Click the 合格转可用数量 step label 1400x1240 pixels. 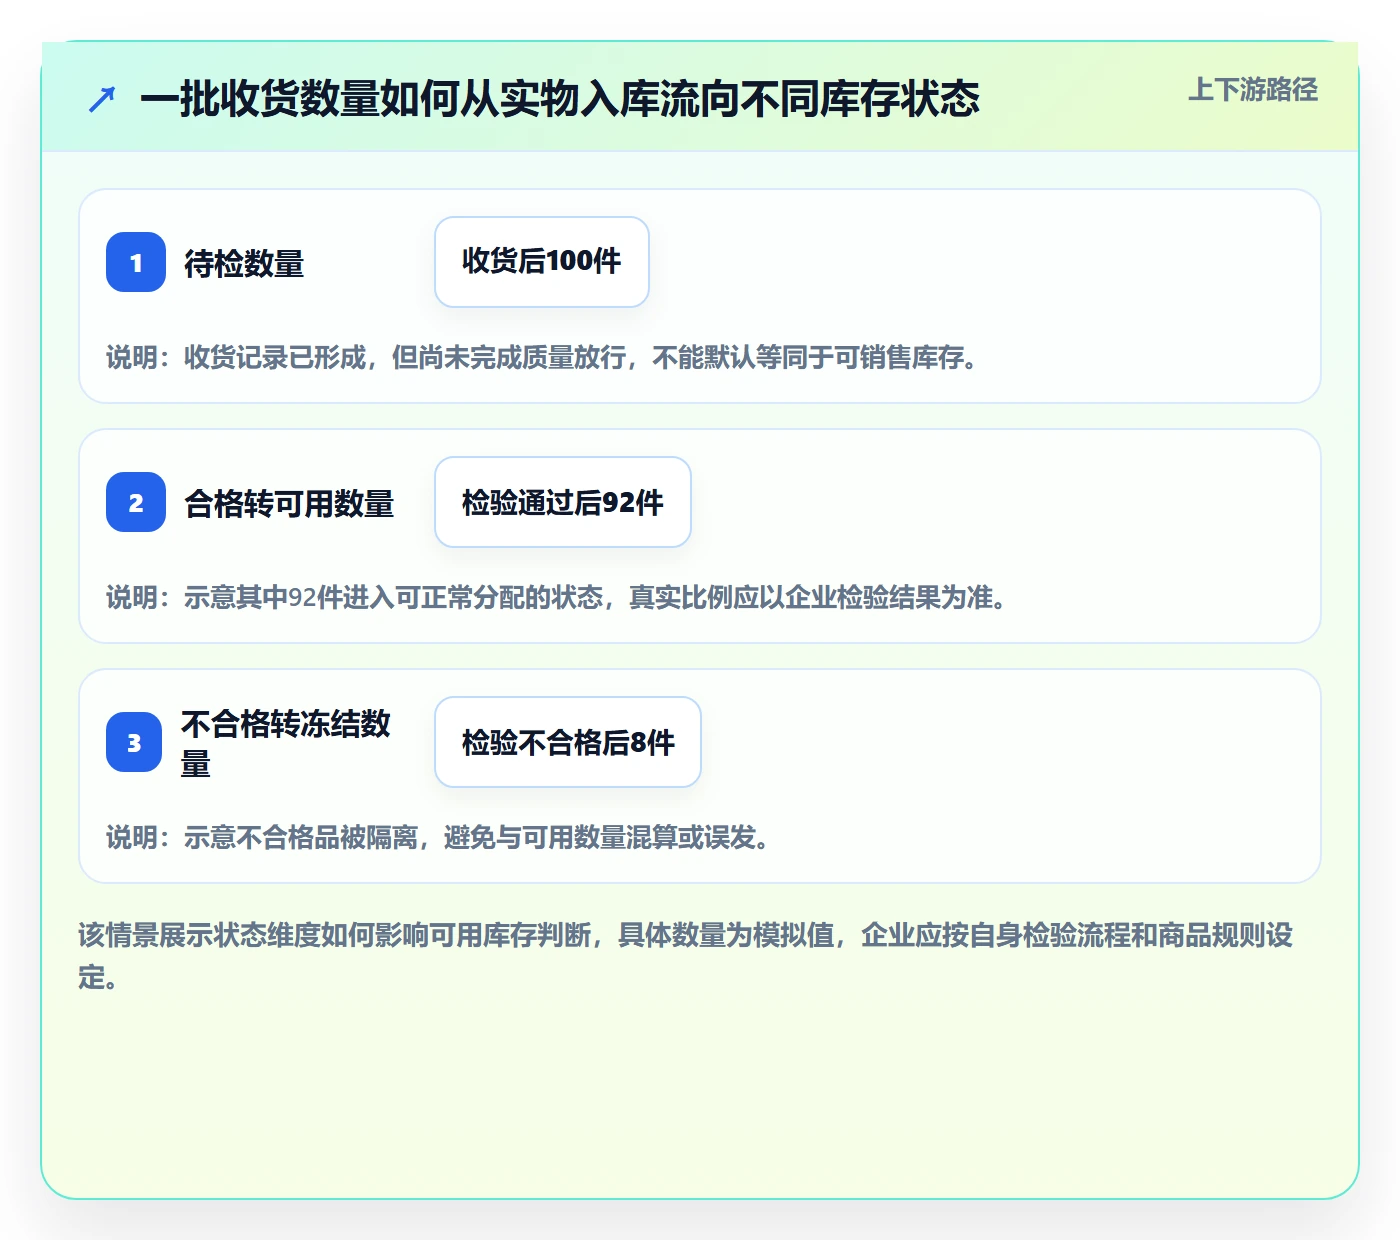[x=289, y=504]
